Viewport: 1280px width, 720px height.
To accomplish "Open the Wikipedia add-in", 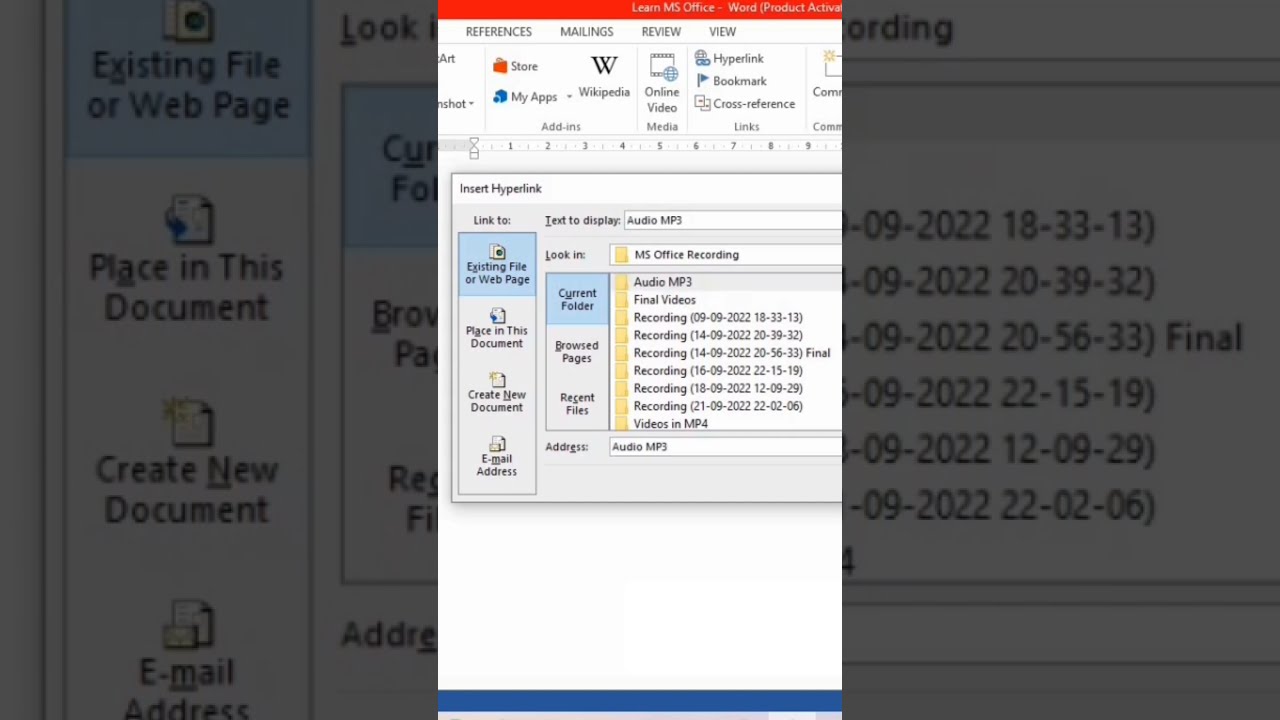I will point(604,77).
